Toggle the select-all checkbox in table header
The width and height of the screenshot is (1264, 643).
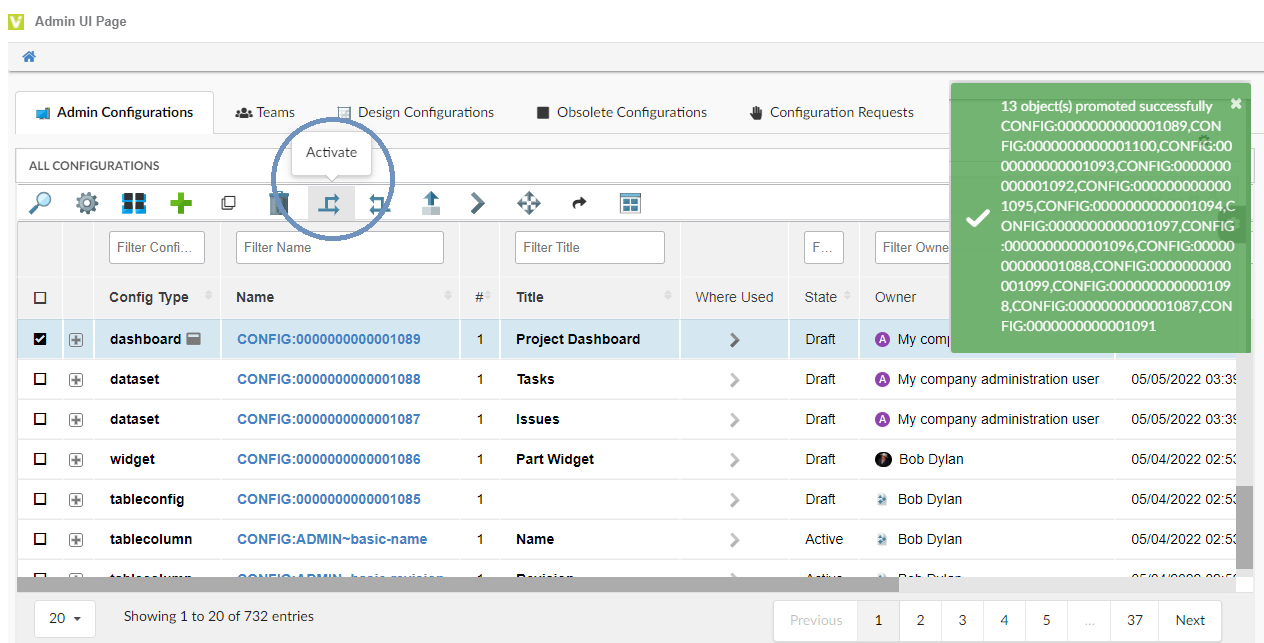pyautogui.click(x=40, y=297)
